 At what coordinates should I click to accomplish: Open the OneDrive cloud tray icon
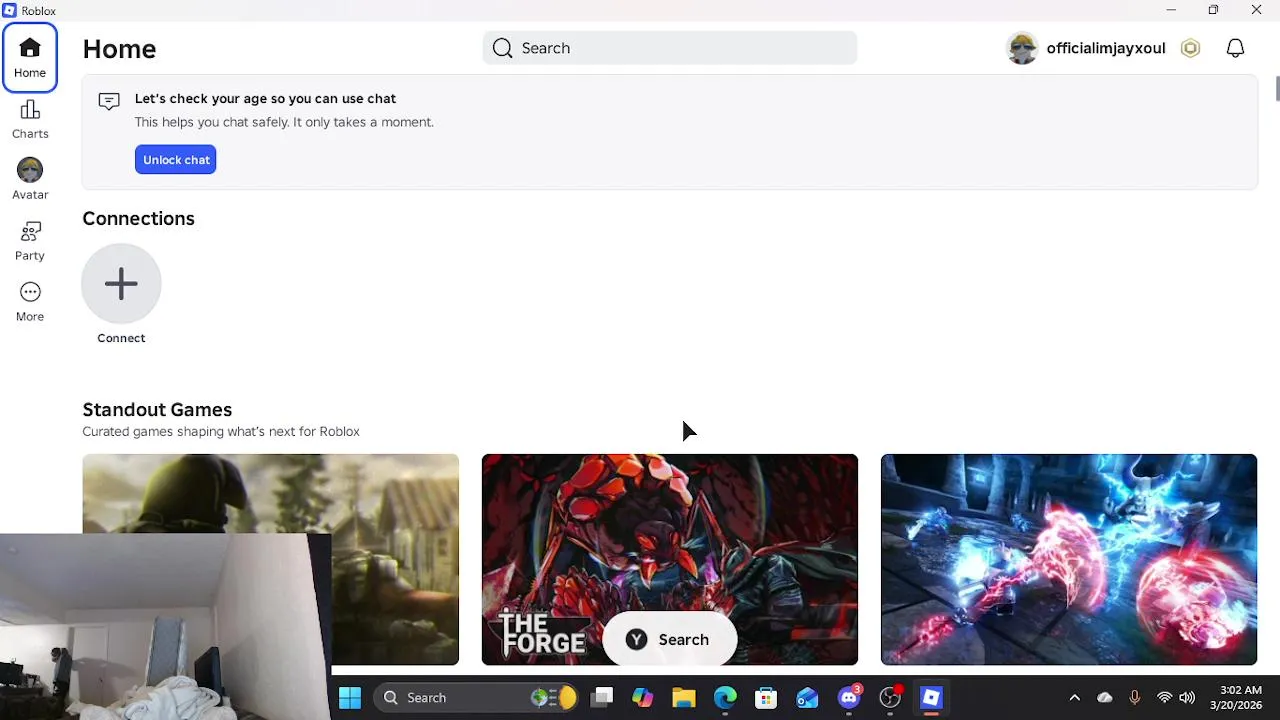click(x=1105, y=698)
